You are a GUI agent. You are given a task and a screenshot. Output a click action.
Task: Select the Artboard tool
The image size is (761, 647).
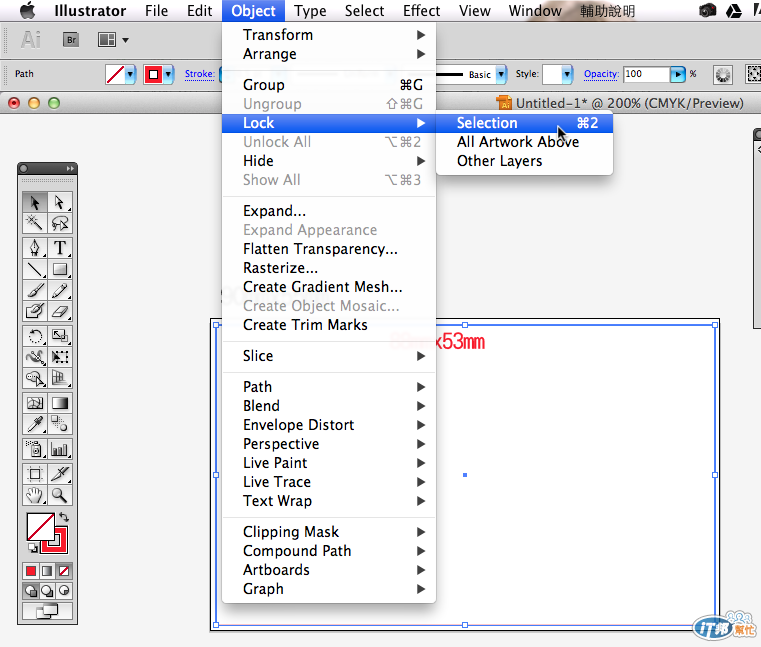tap(35, 474)
